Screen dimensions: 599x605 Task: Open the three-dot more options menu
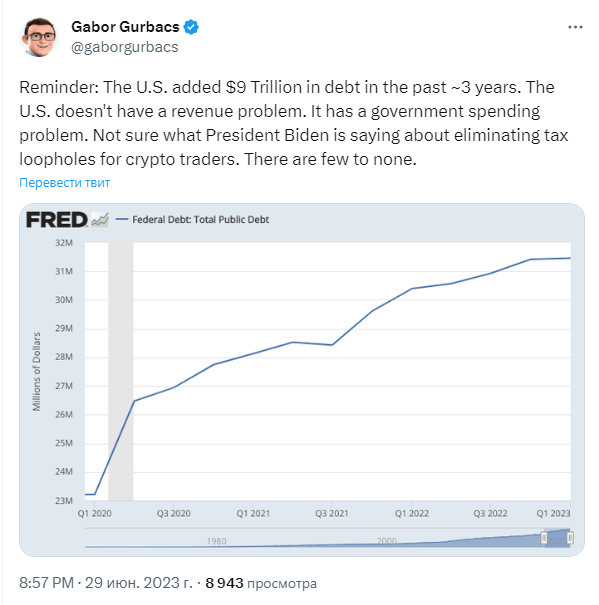575,27
